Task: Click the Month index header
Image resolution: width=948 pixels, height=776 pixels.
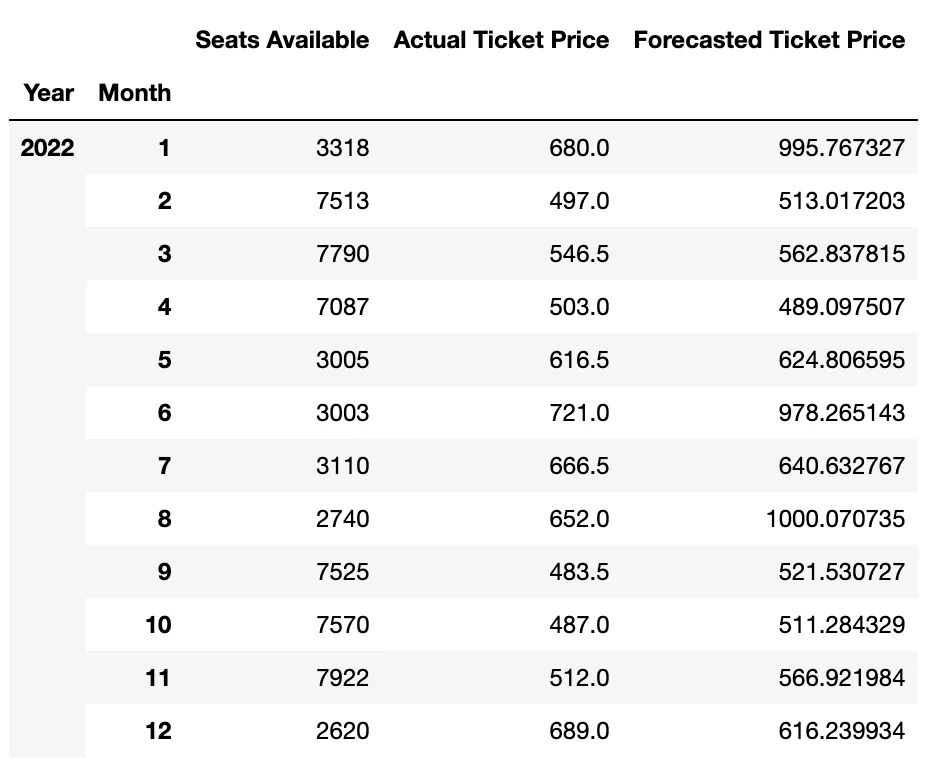Action: tap(135, 93)
